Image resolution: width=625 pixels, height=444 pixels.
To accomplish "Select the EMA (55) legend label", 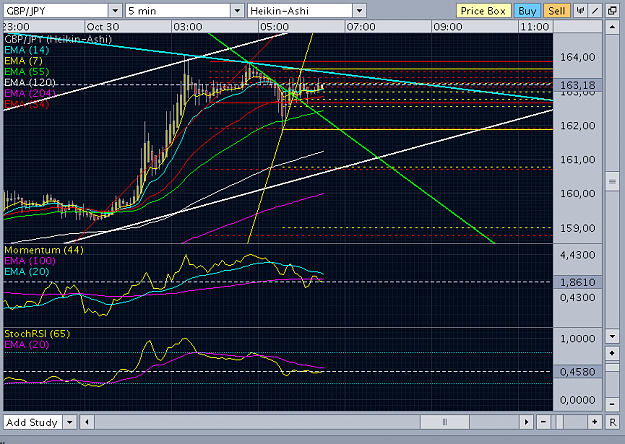I will [27, 72].
